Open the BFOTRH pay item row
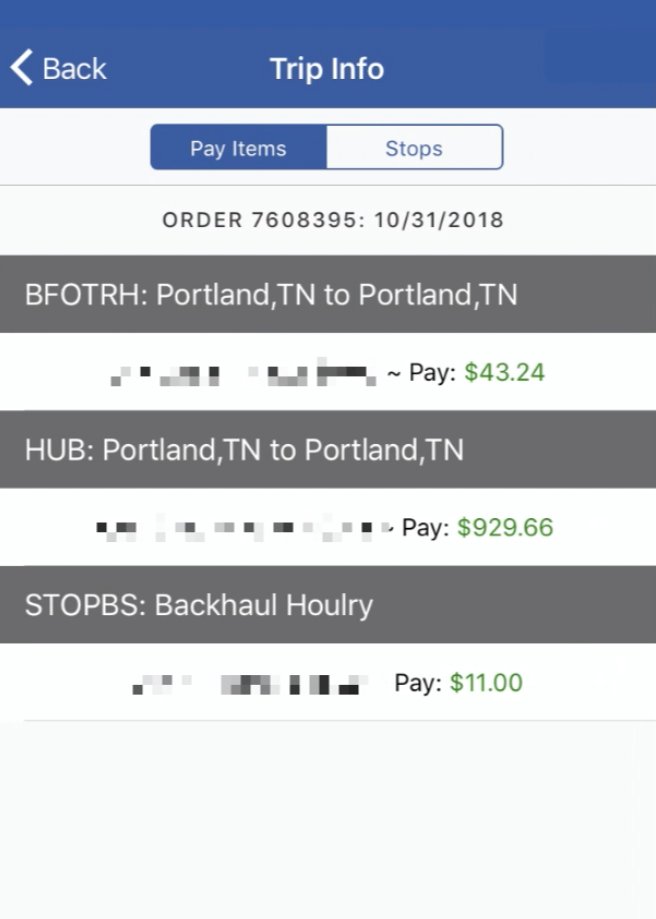 328,372
